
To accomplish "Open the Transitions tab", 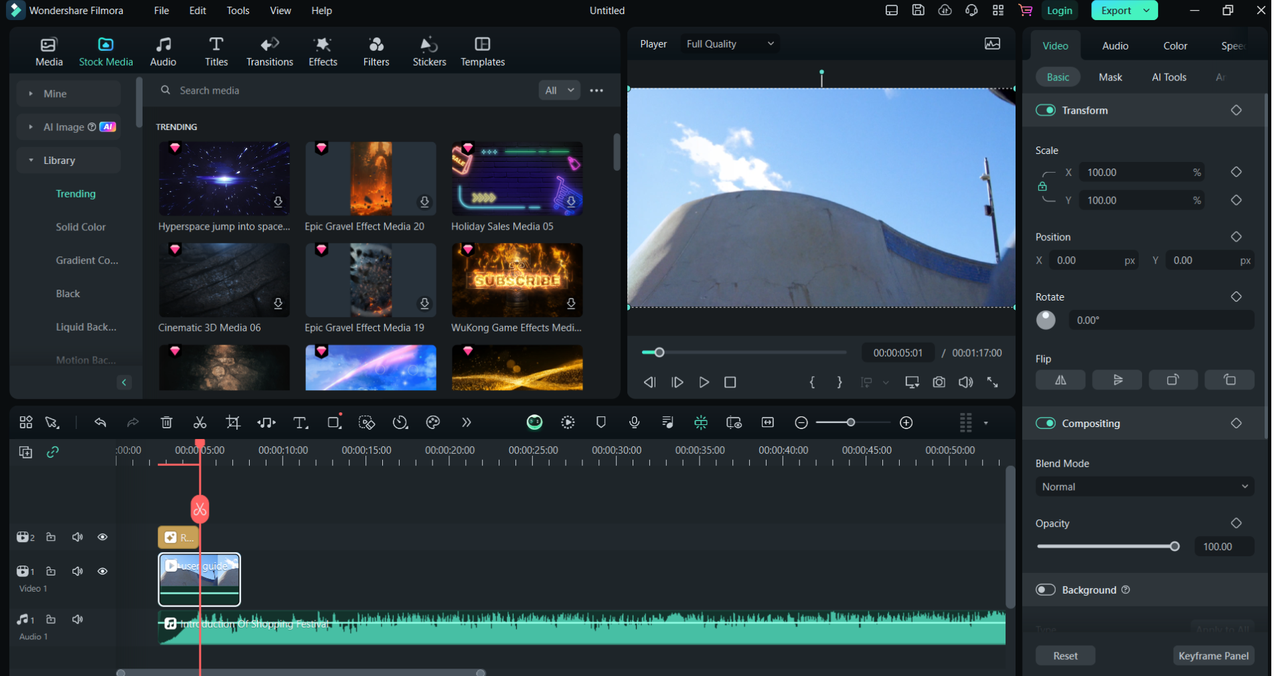I will [270, 52].
